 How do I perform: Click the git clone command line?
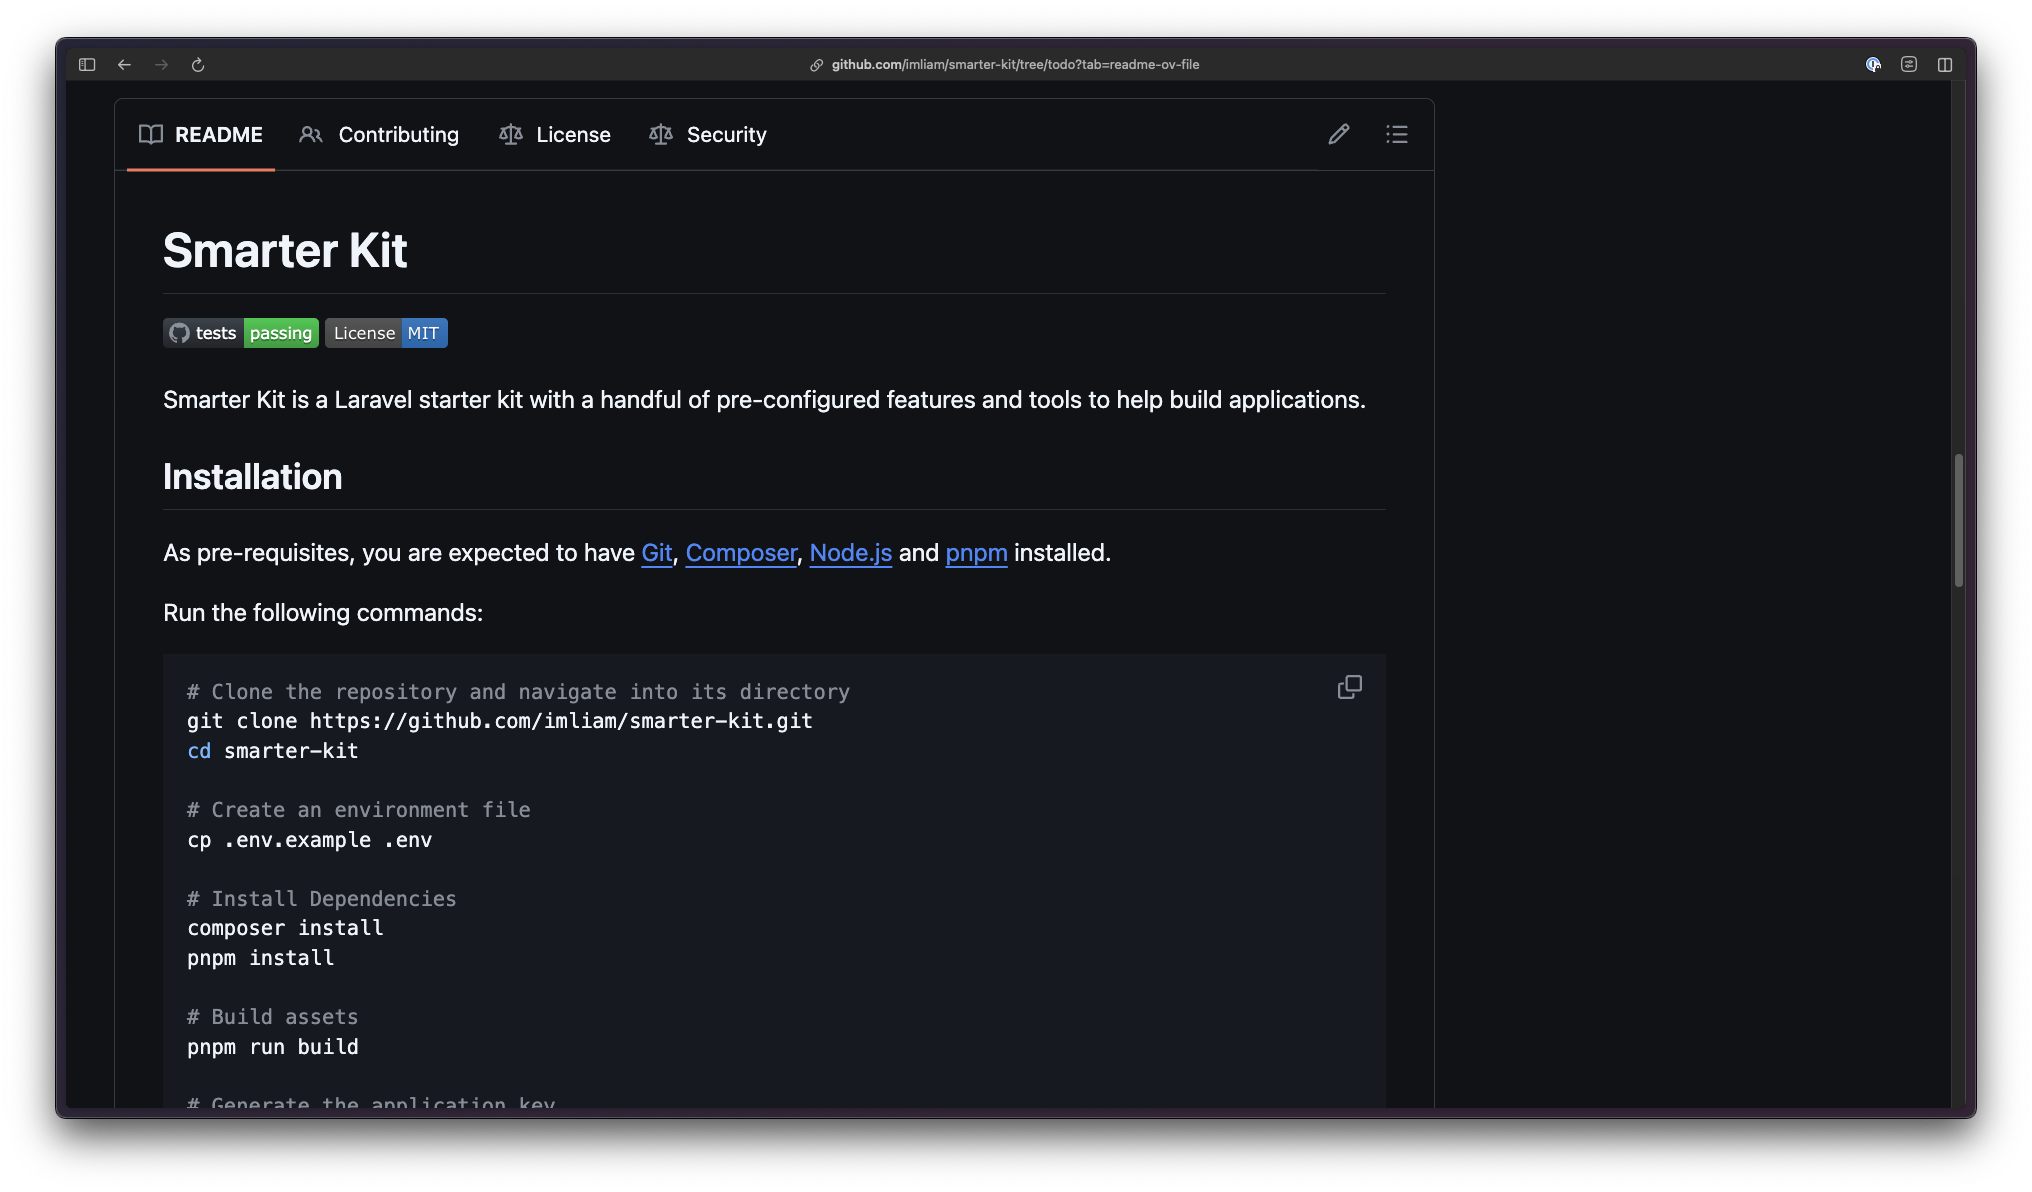click(500, 721)
